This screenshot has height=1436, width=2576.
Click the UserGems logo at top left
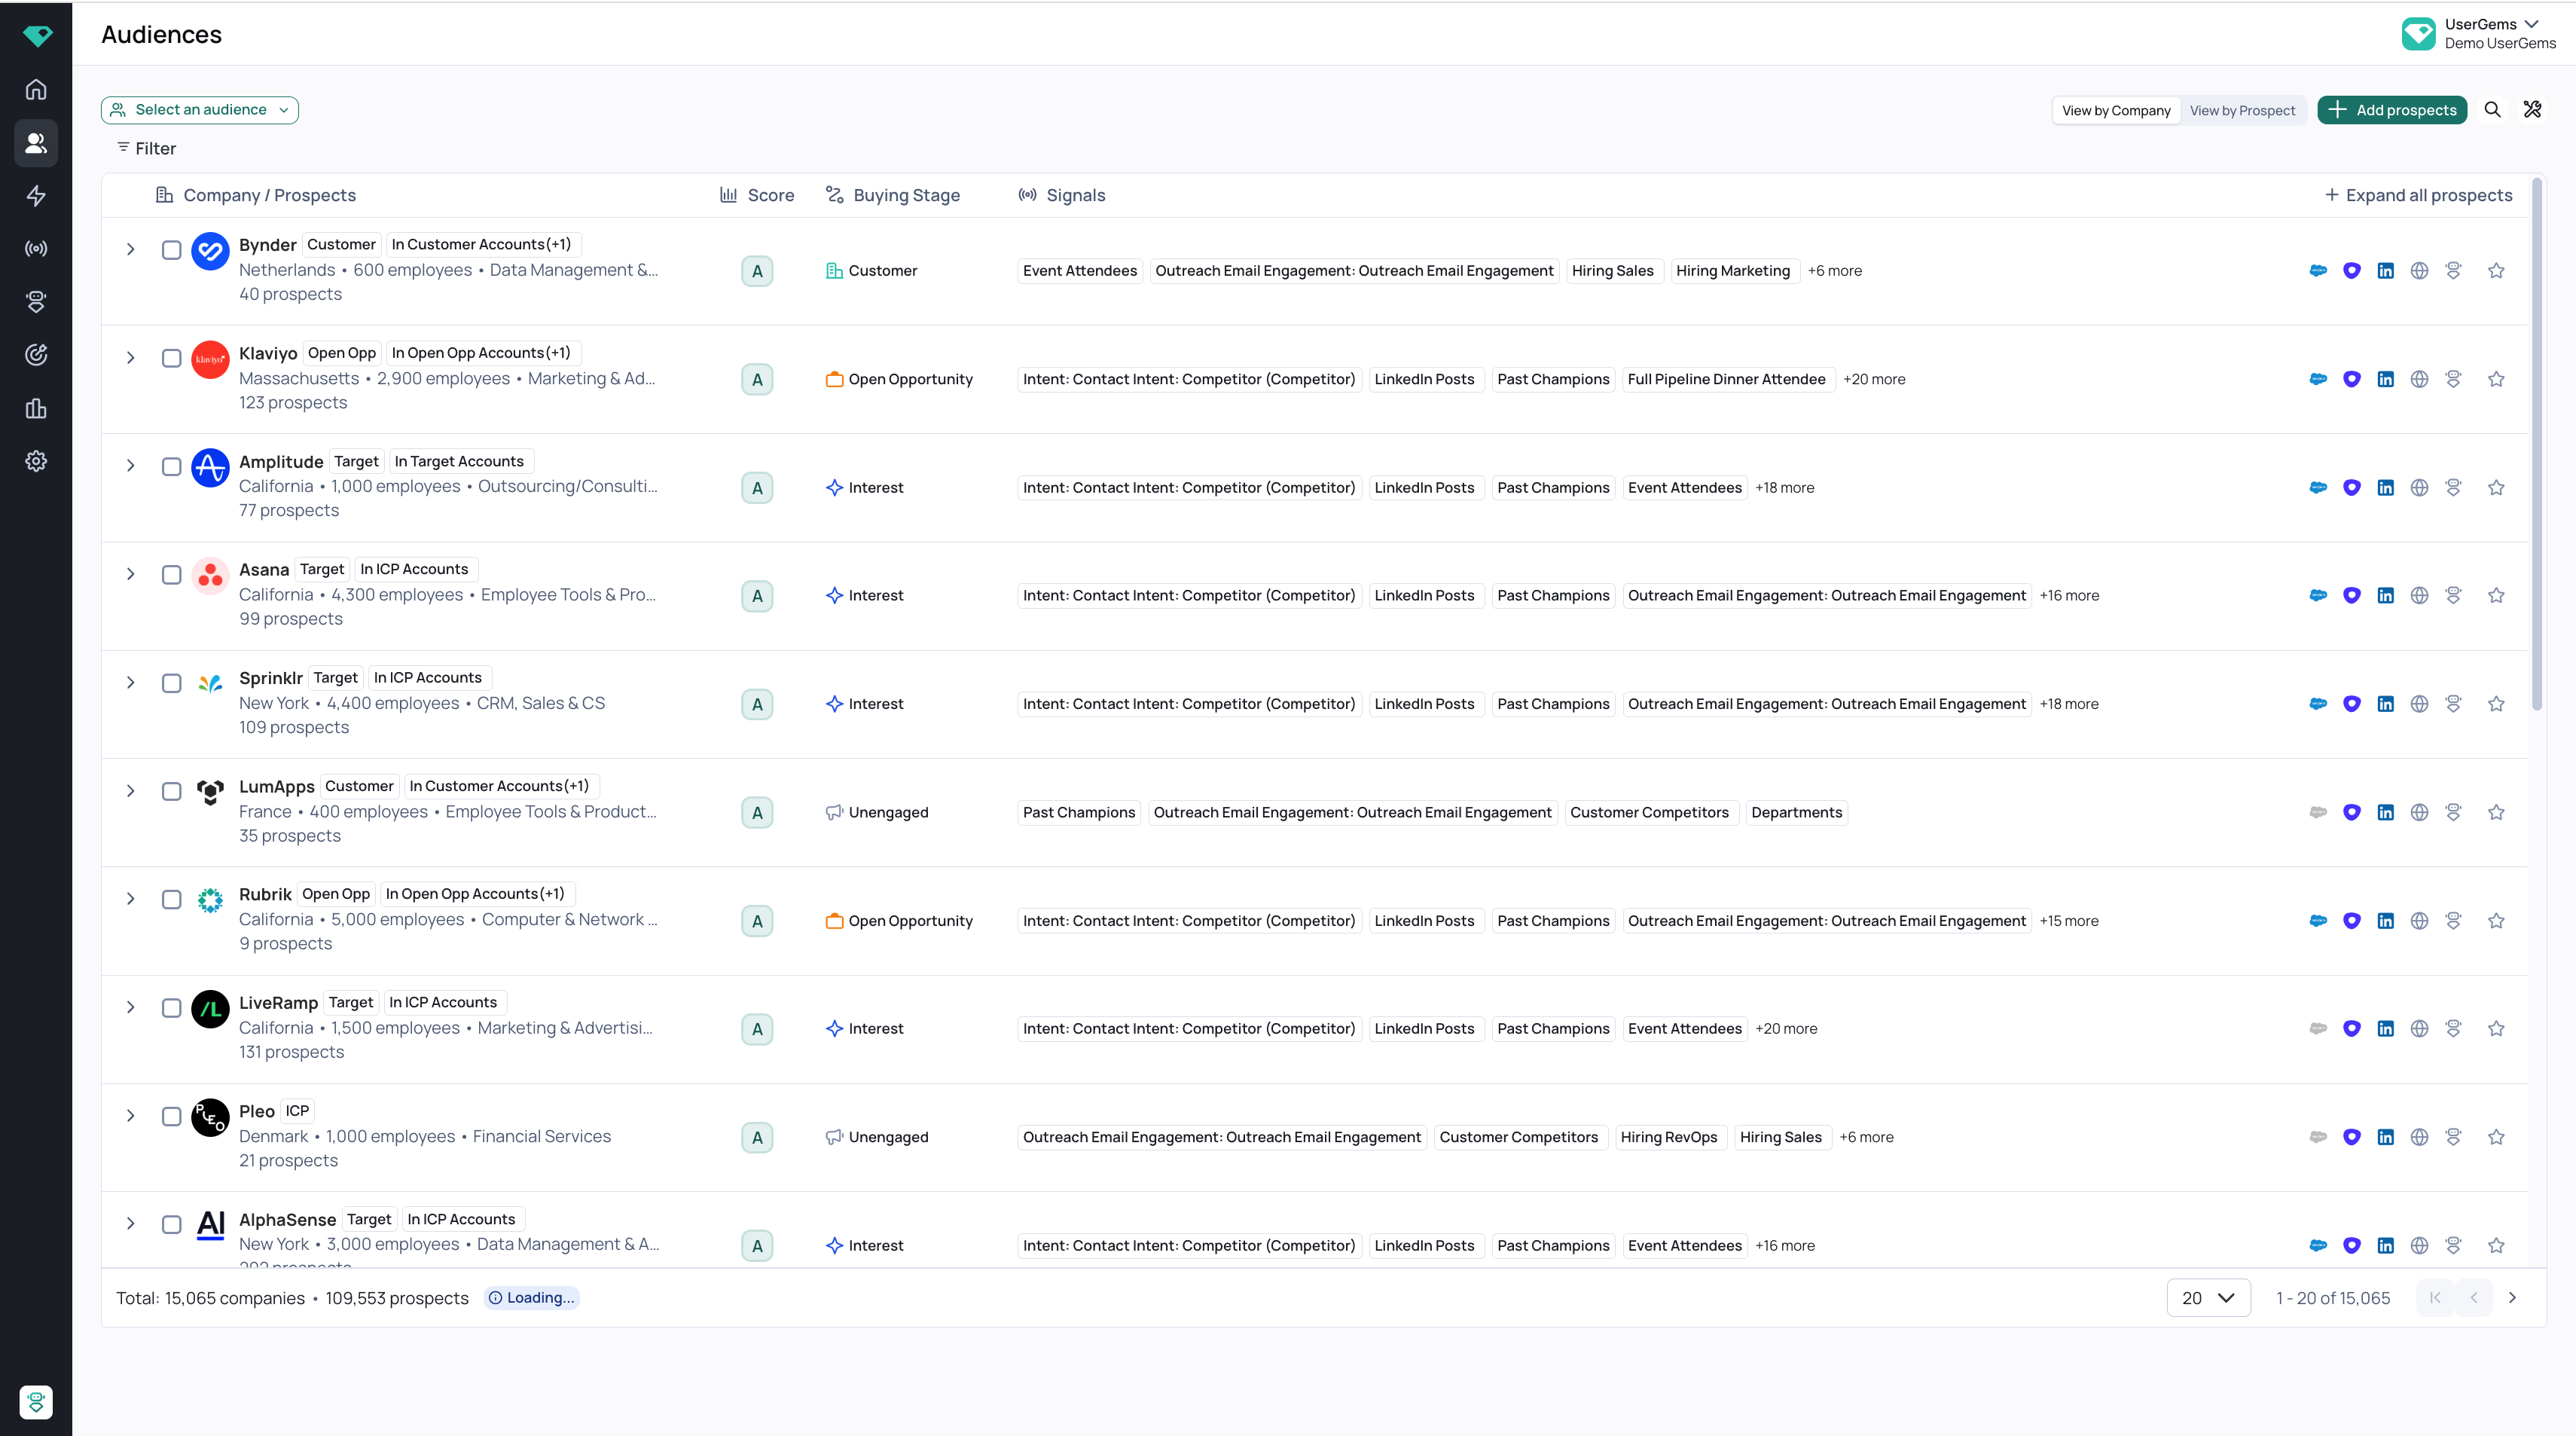tap(37, 36)
